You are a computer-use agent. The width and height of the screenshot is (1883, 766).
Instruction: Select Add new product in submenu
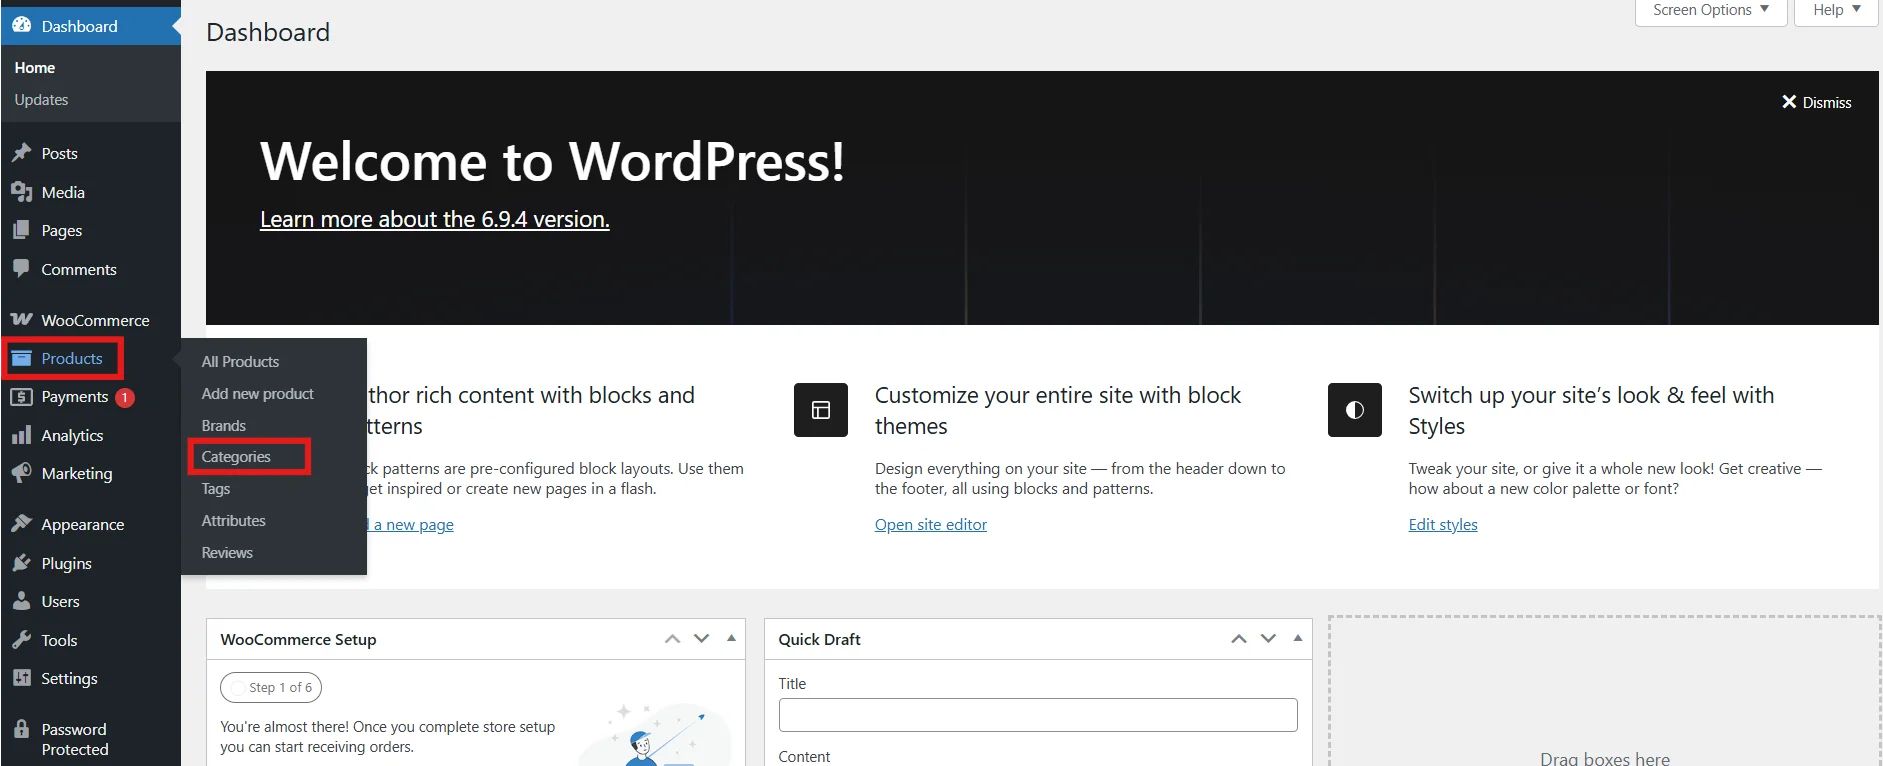[258, 394]
